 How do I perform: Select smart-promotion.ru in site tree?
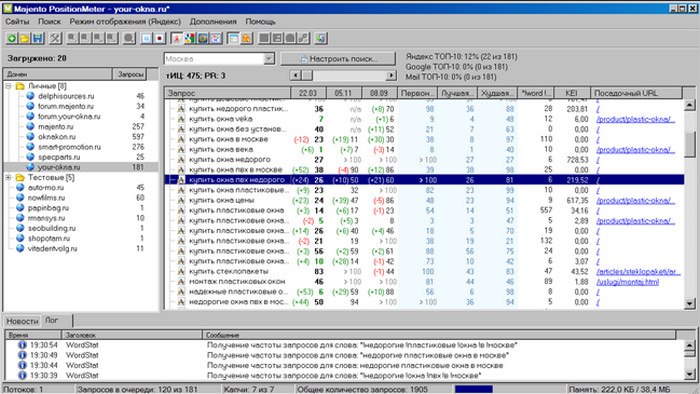point(69,147)
